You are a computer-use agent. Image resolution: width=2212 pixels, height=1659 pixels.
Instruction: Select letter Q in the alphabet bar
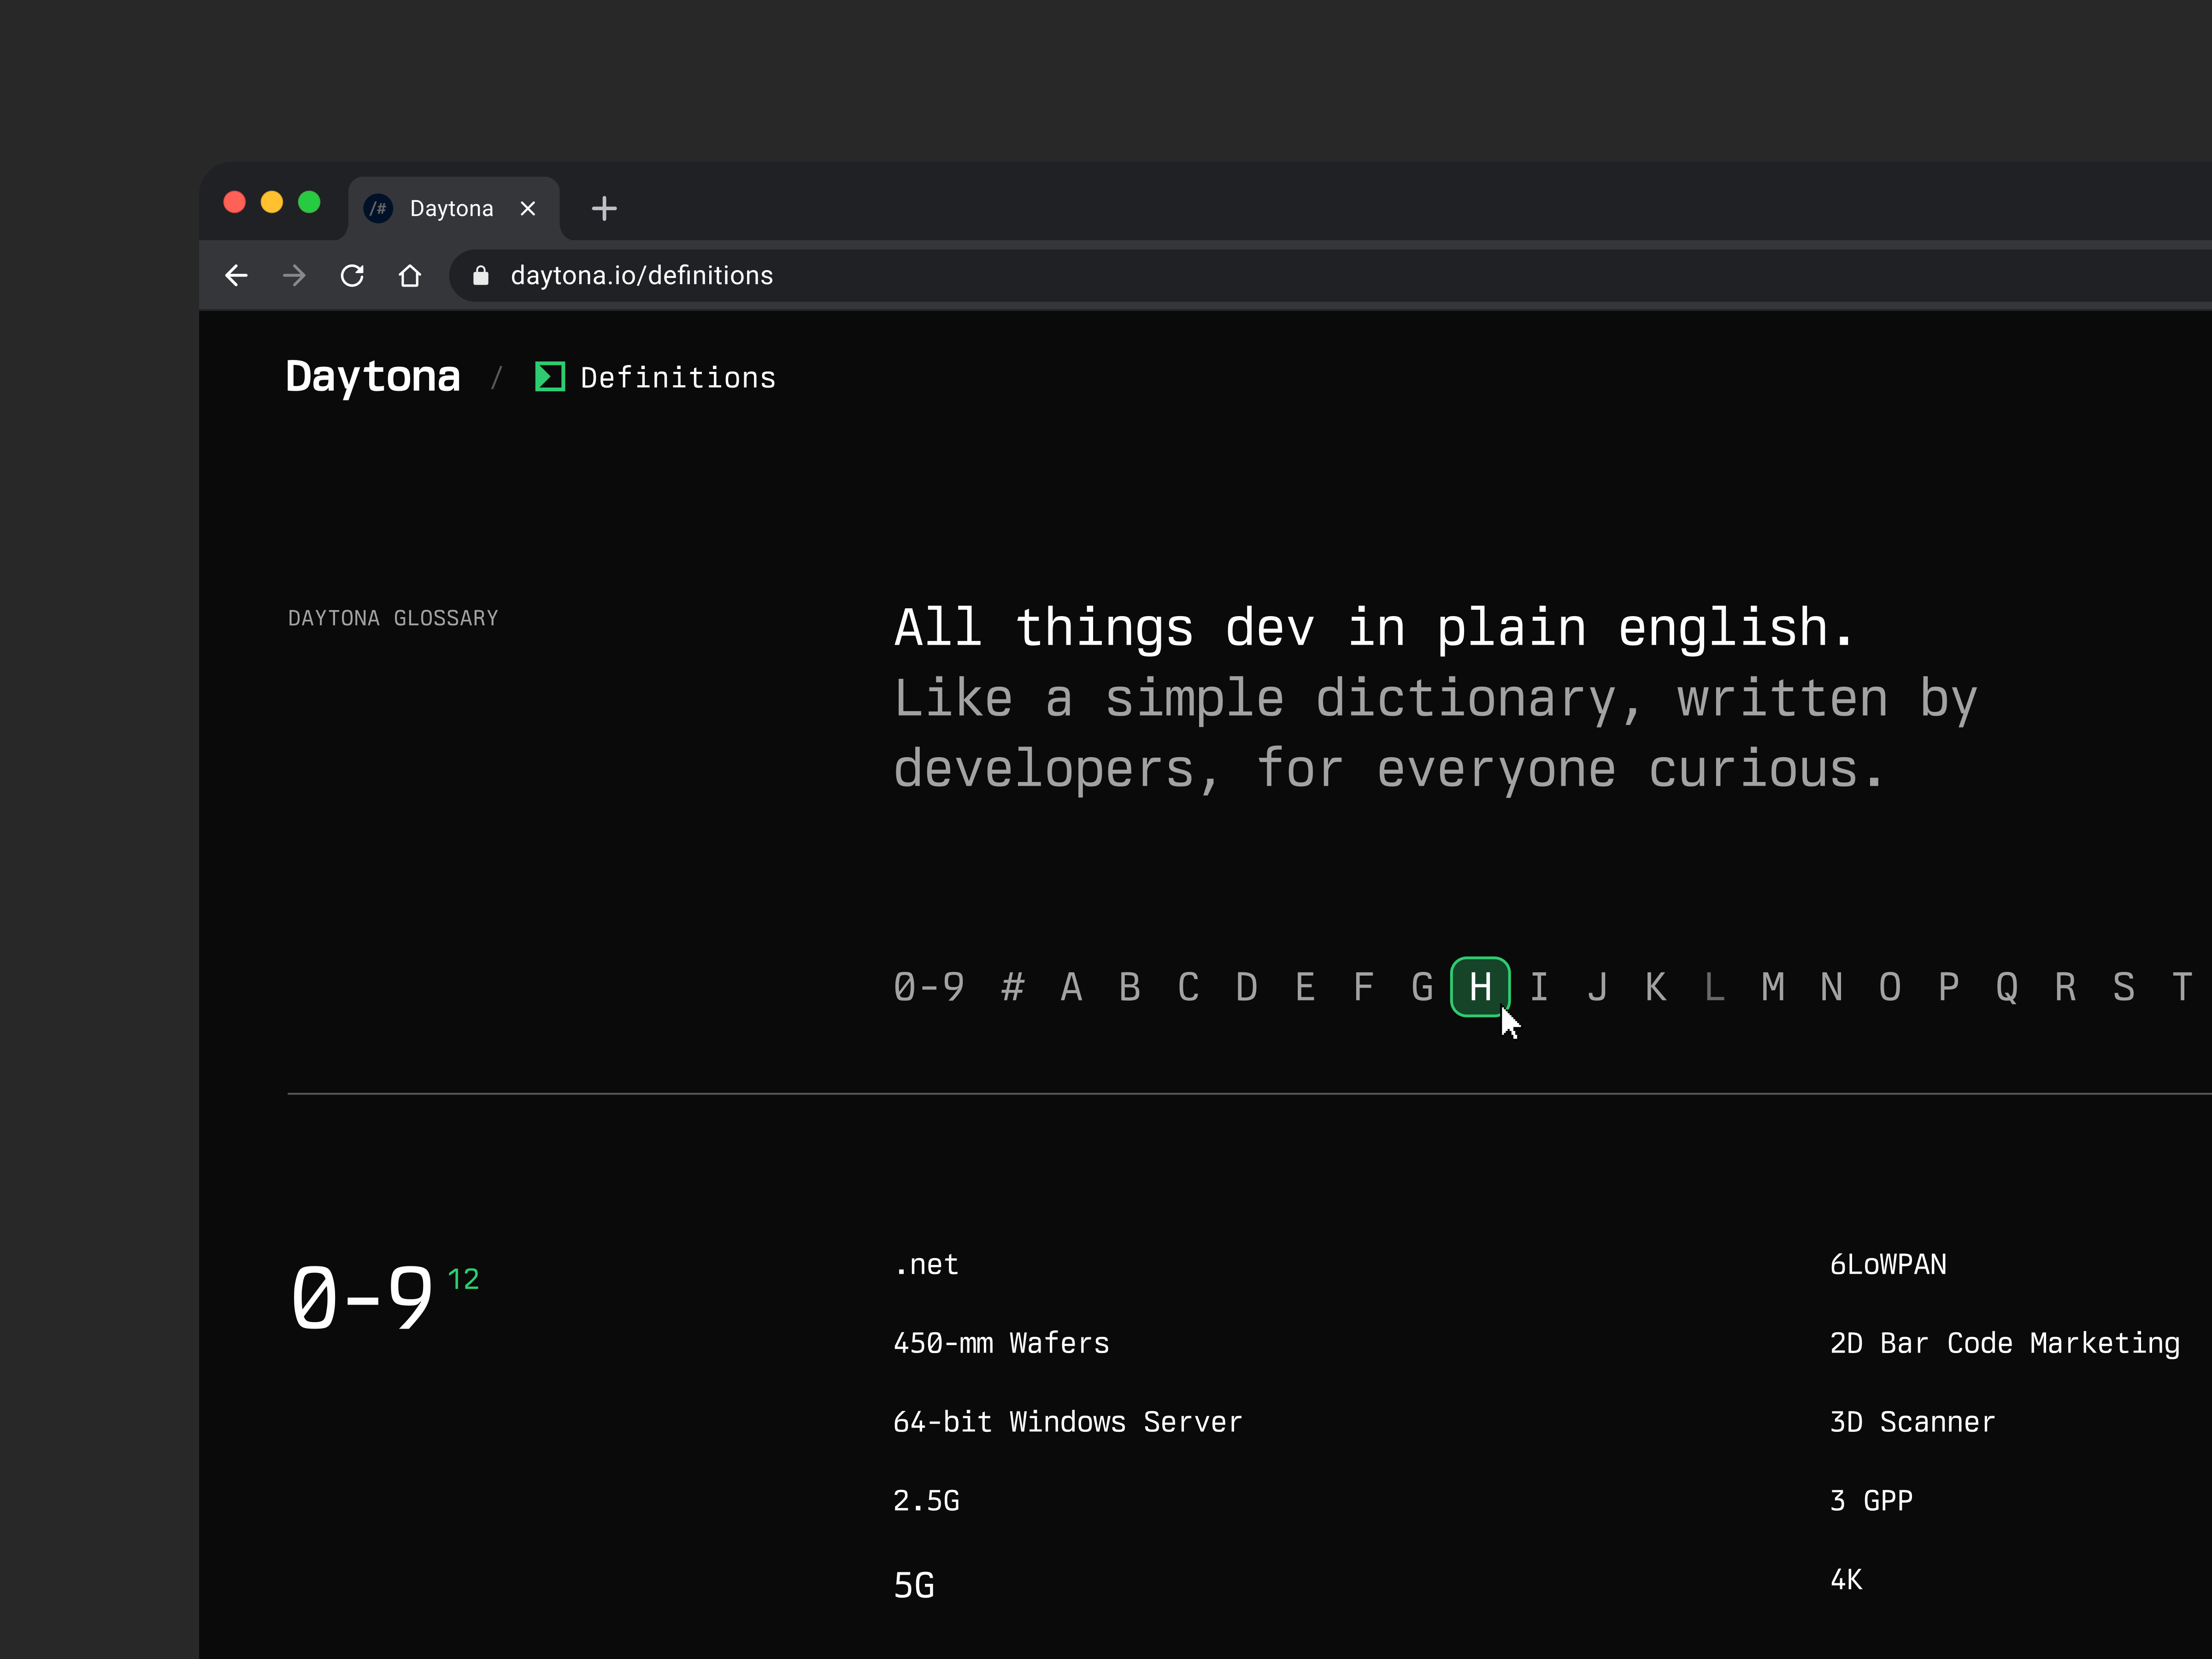[2007, 987]
